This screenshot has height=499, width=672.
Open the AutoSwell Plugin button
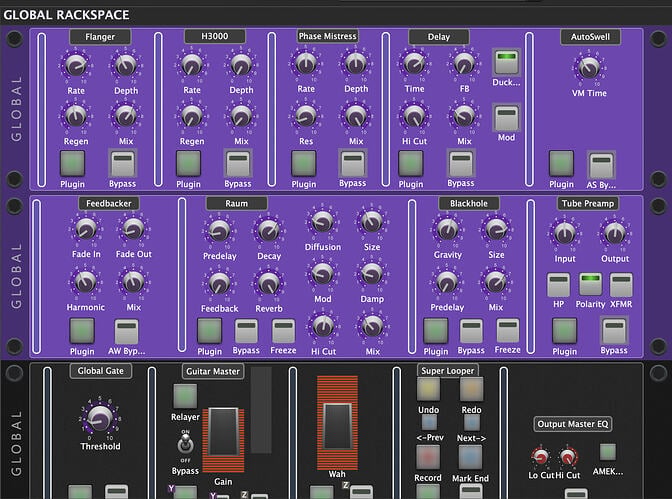click(561, 163)
